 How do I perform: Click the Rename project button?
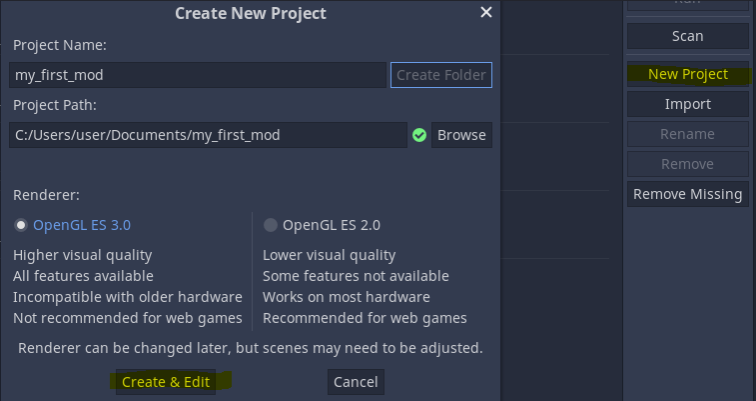coord(688,134)
